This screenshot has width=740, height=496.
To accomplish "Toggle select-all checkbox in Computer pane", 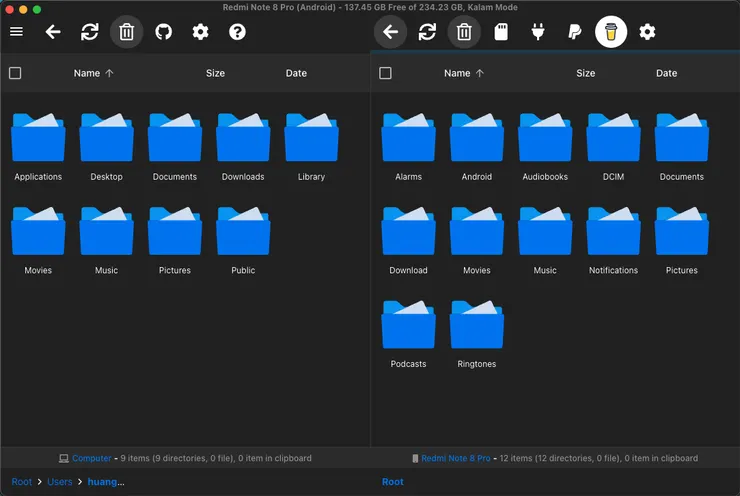I will (x=15, y=73).
